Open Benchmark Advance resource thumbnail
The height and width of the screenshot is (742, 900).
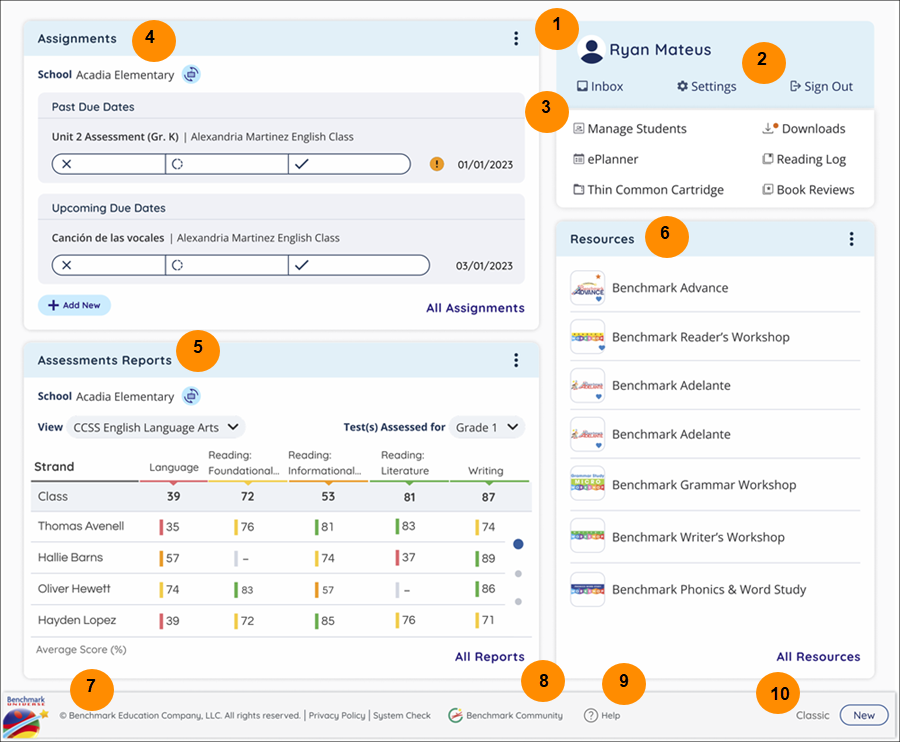click(587, 288)
